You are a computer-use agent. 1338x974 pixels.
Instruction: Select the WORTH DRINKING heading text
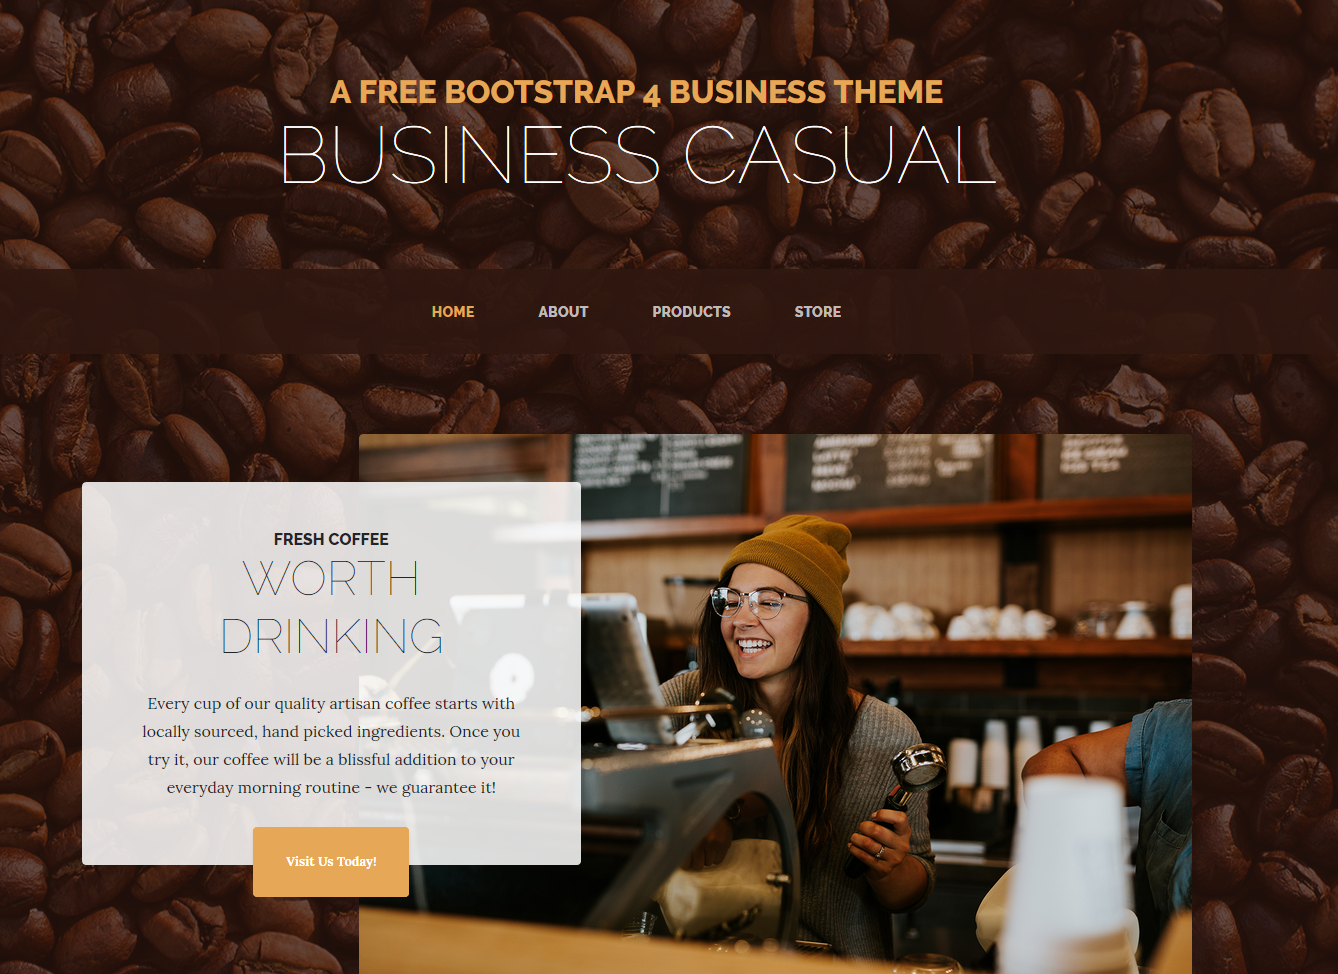(331, 607)
